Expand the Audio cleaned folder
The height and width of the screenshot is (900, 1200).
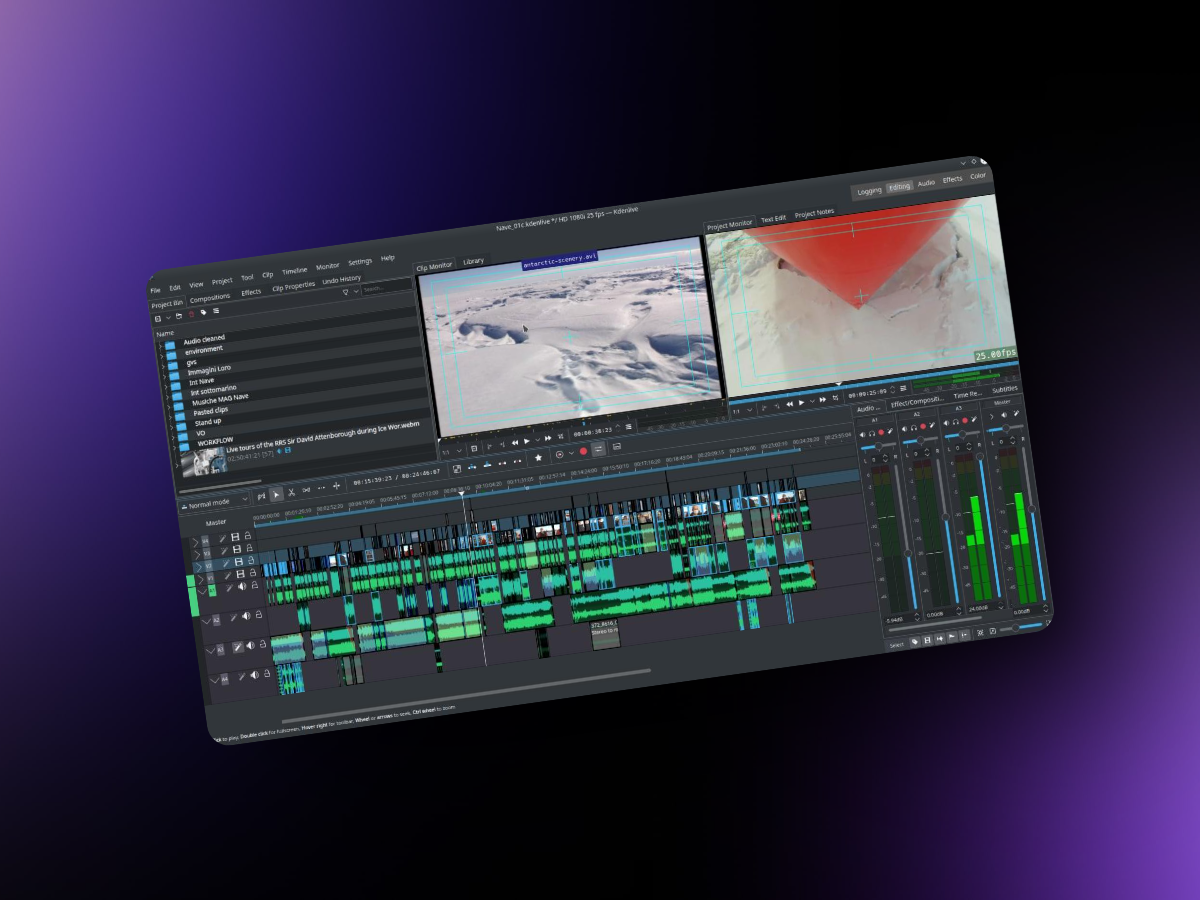[x=159, y=347]
